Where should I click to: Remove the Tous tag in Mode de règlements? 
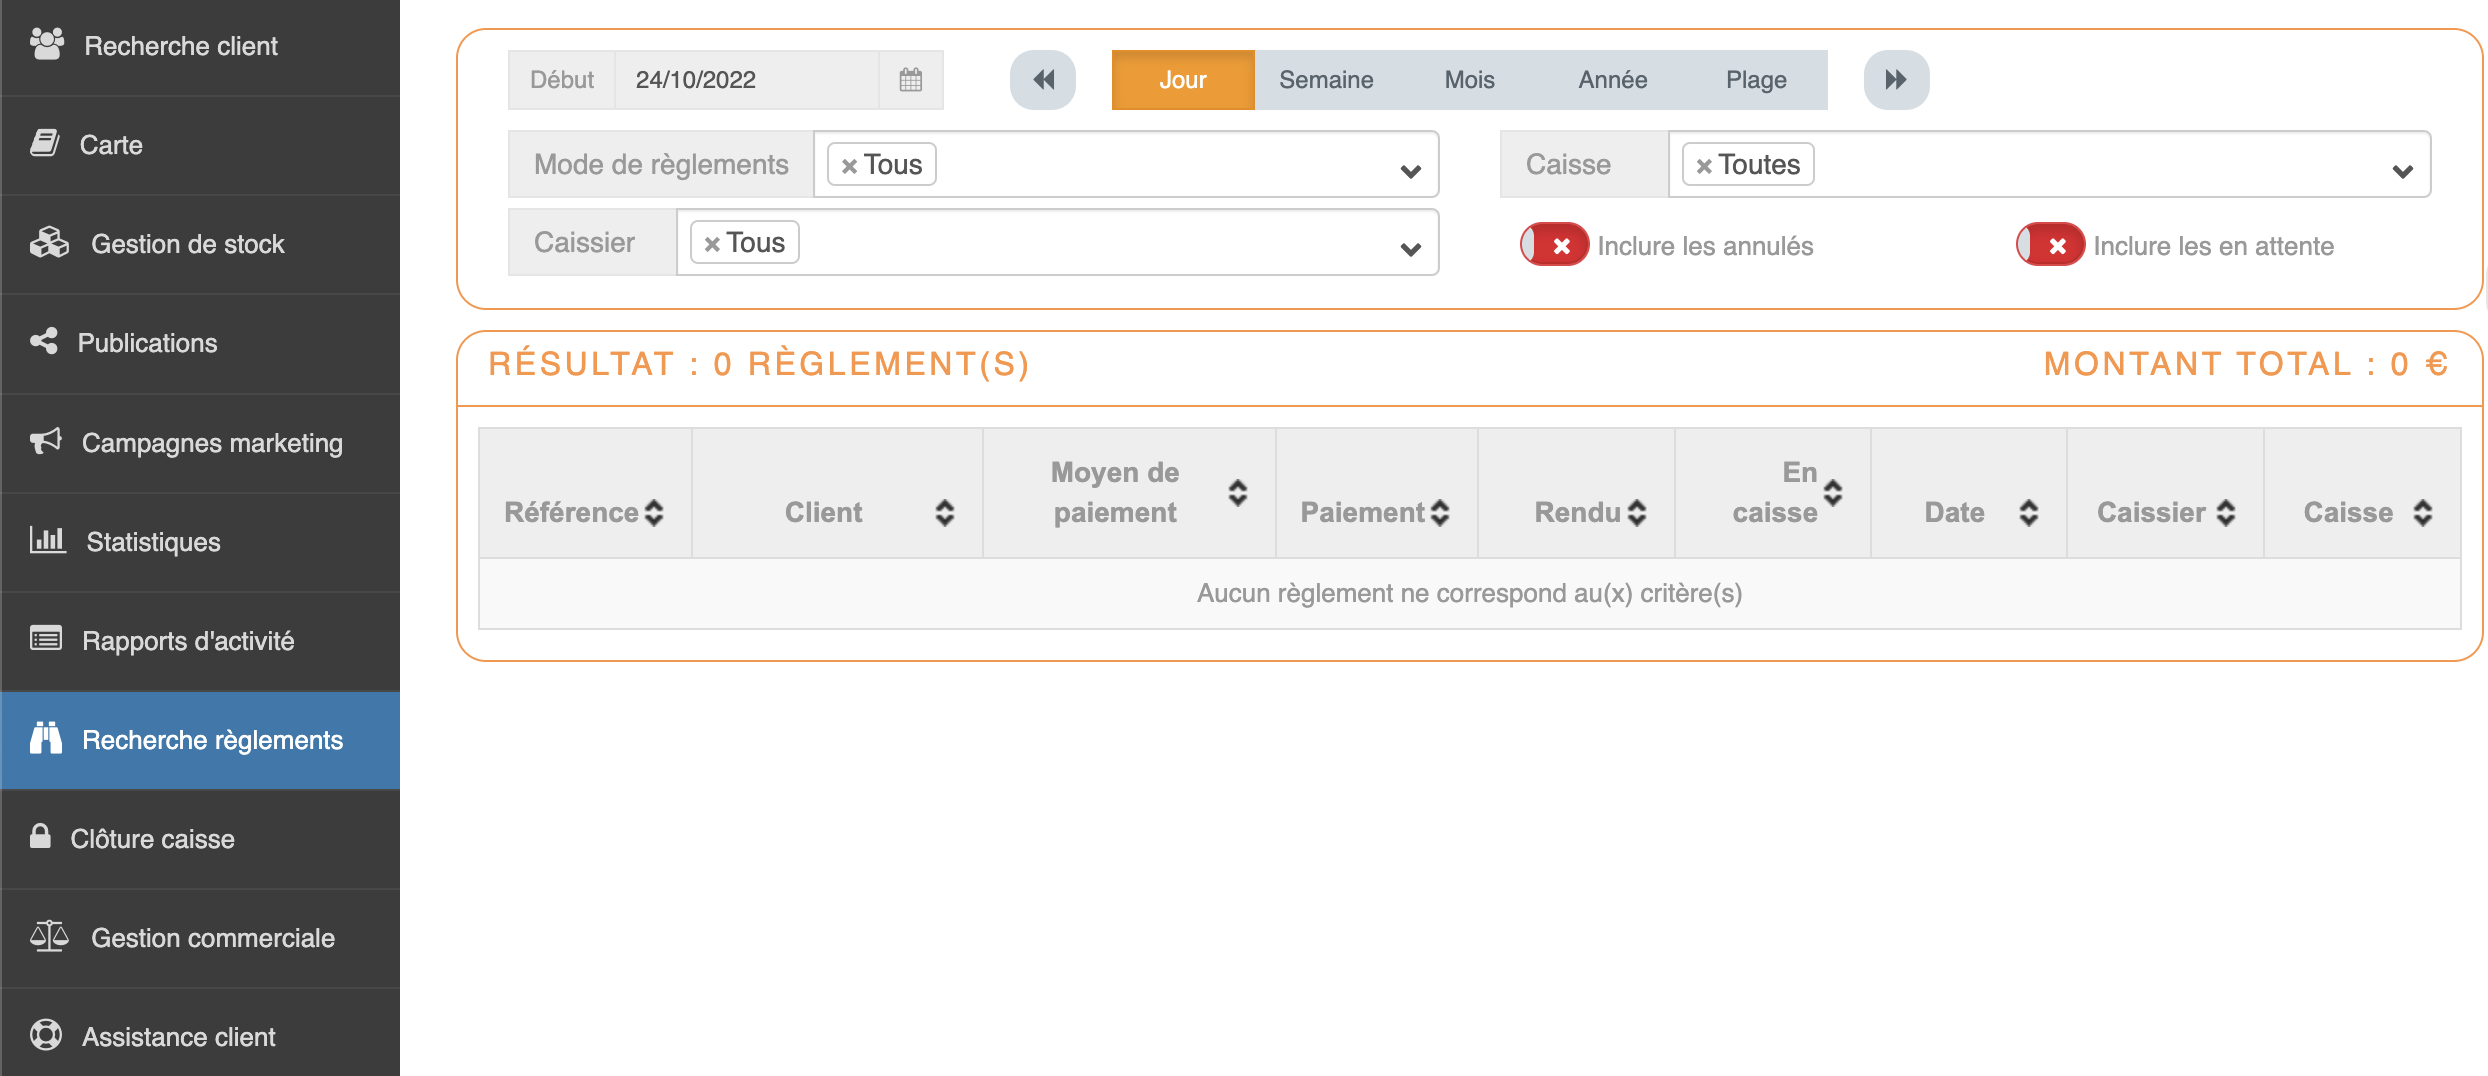[x=849, y=166]
